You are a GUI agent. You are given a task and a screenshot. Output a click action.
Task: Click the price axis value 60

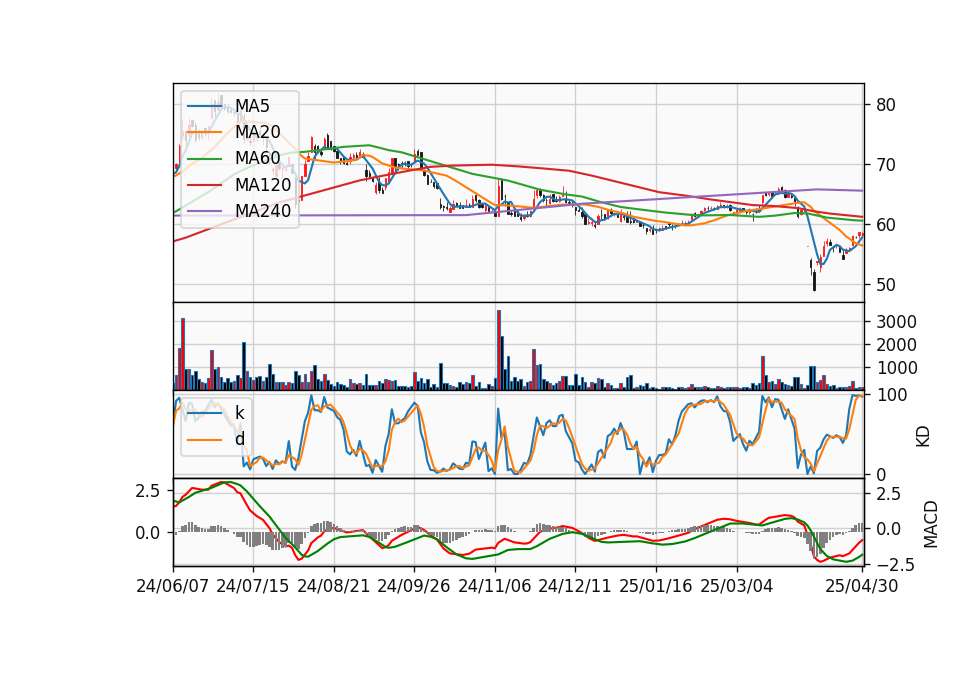886,225
